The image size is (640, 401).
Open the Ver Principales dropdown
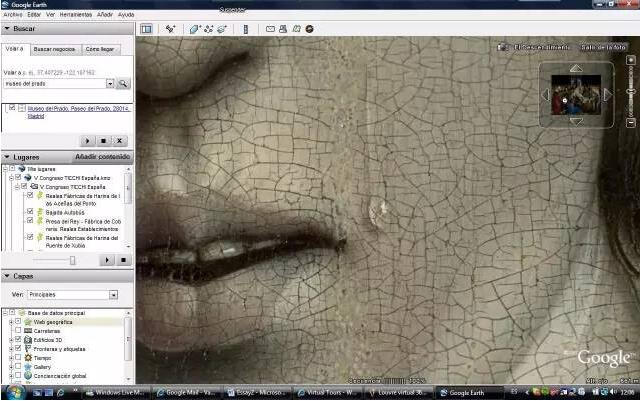tap(113, 294)
